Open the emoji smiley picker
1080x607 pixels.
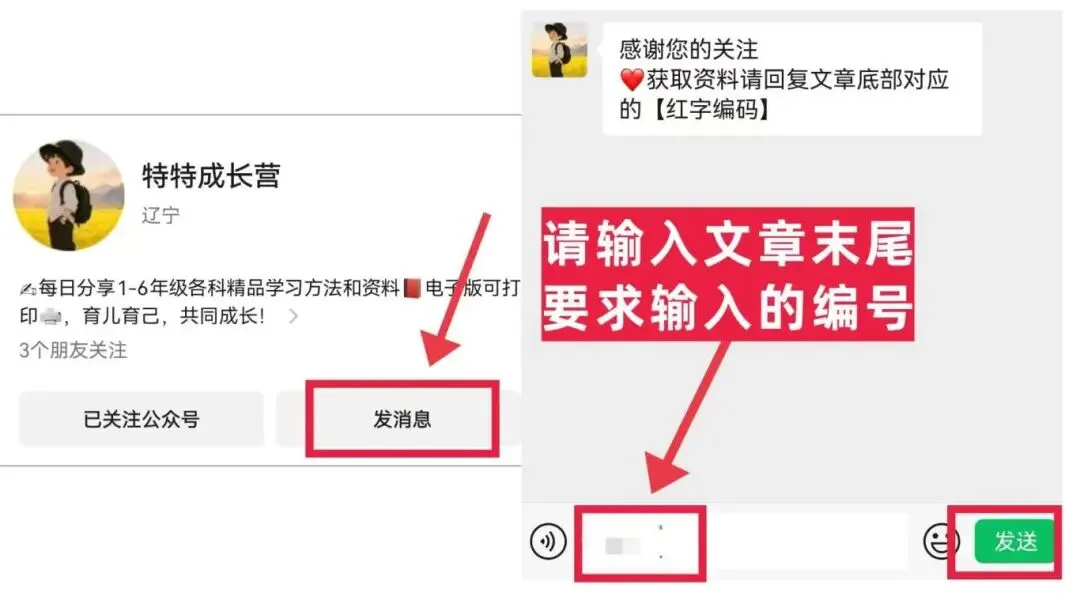[940, 542]
